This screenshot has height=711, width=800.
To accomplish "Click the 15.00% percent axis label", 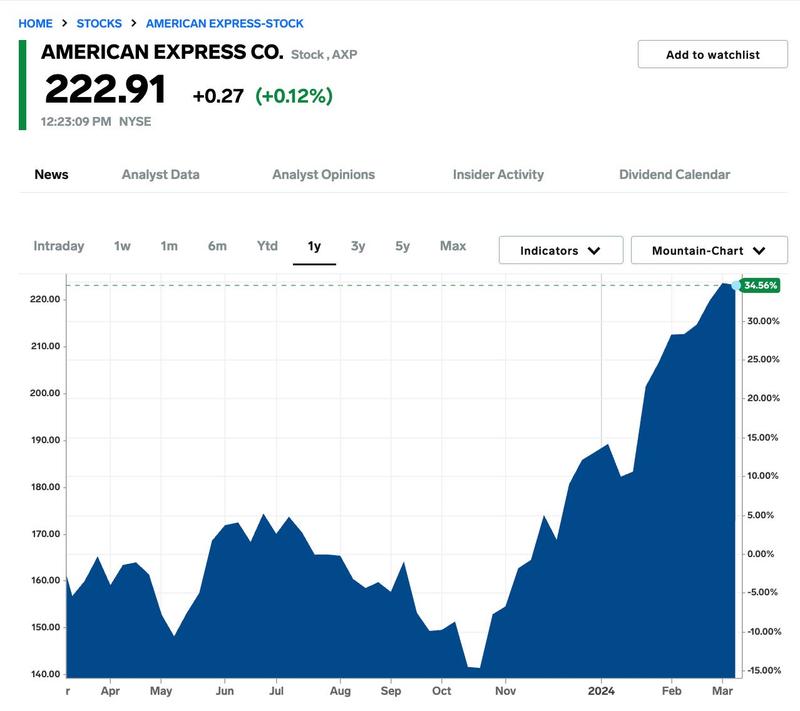I will pyautogui.click(x=763, y=438).
